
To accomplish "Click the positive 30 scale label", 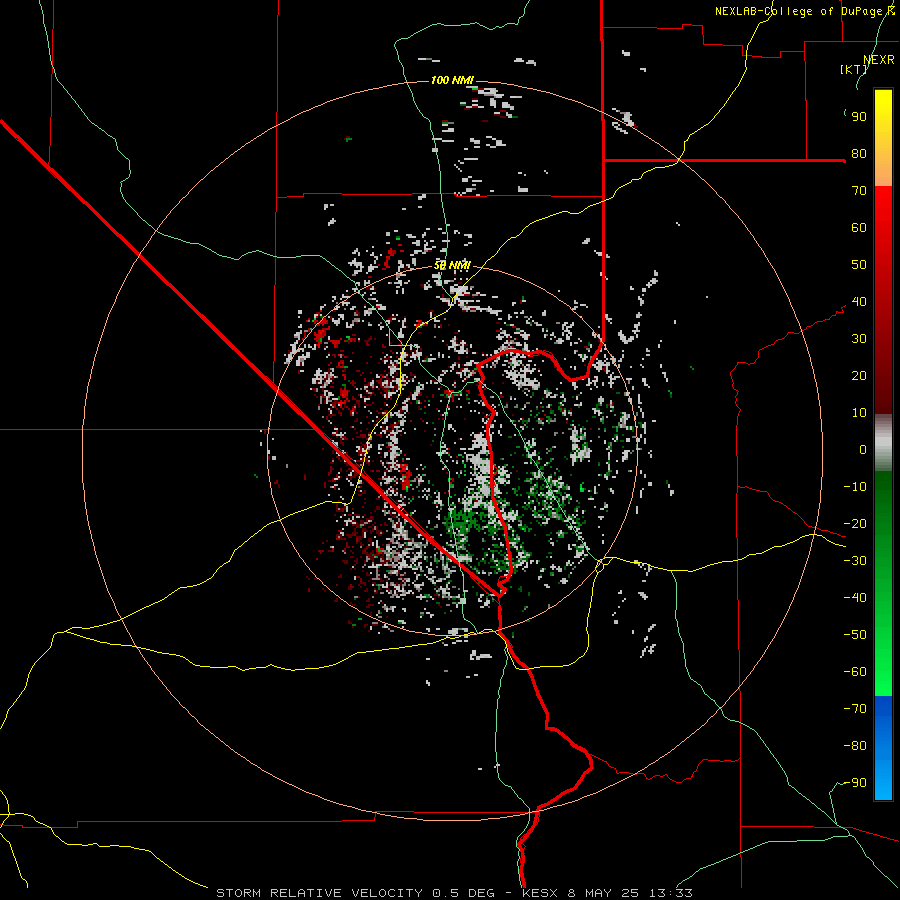I will (859, 339).
